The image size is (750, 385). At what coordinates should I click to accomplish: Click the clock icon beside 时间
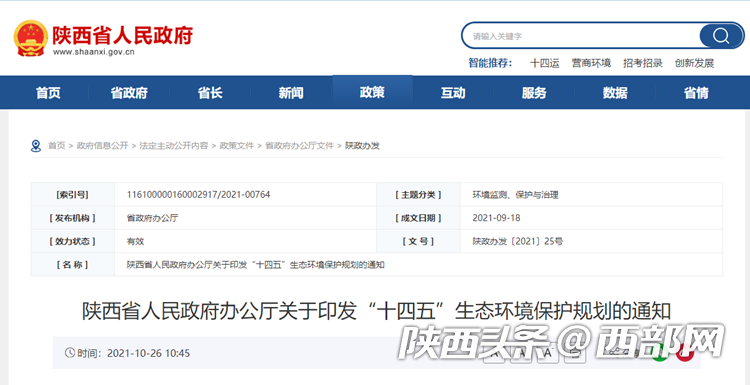click(x=70, y=353)
